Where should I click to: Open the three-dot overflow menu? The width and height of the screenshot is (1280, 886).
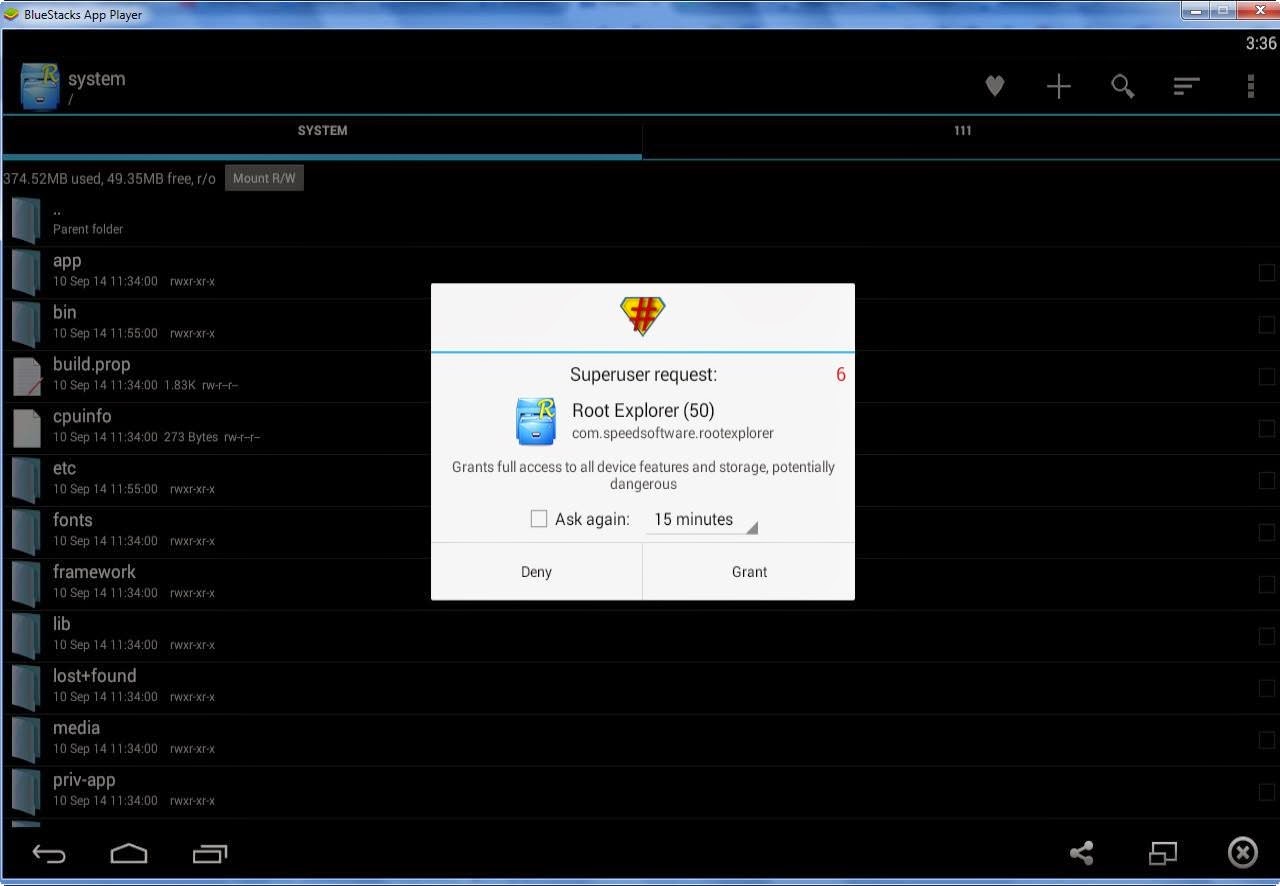(1250, 86)
